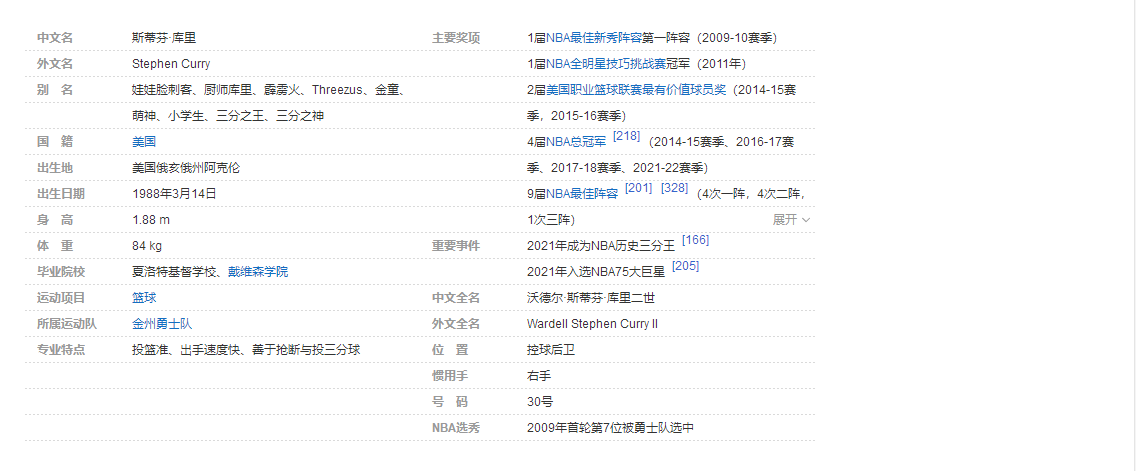The height and width of the screenshot is (471, 1136).
Task: Select the 毕业院校 field label
Action: [61, 272]
